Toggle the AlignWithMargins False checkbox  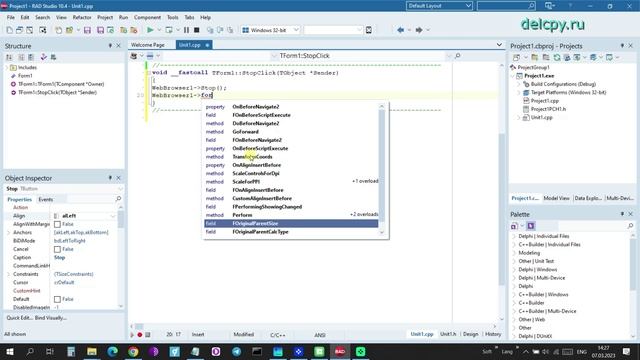57,224
